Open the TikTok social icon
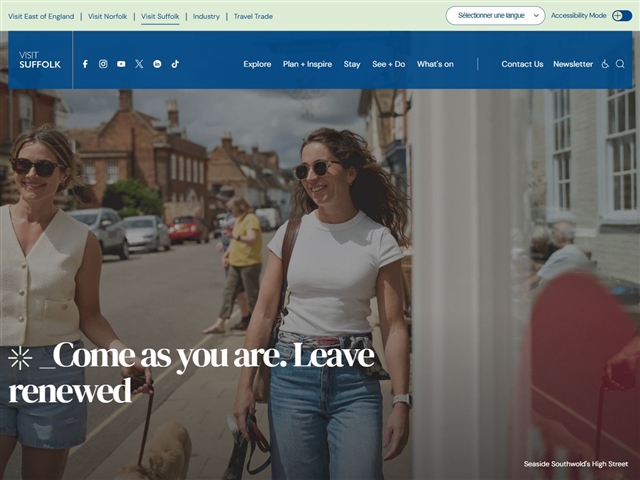 coord(175,64)
